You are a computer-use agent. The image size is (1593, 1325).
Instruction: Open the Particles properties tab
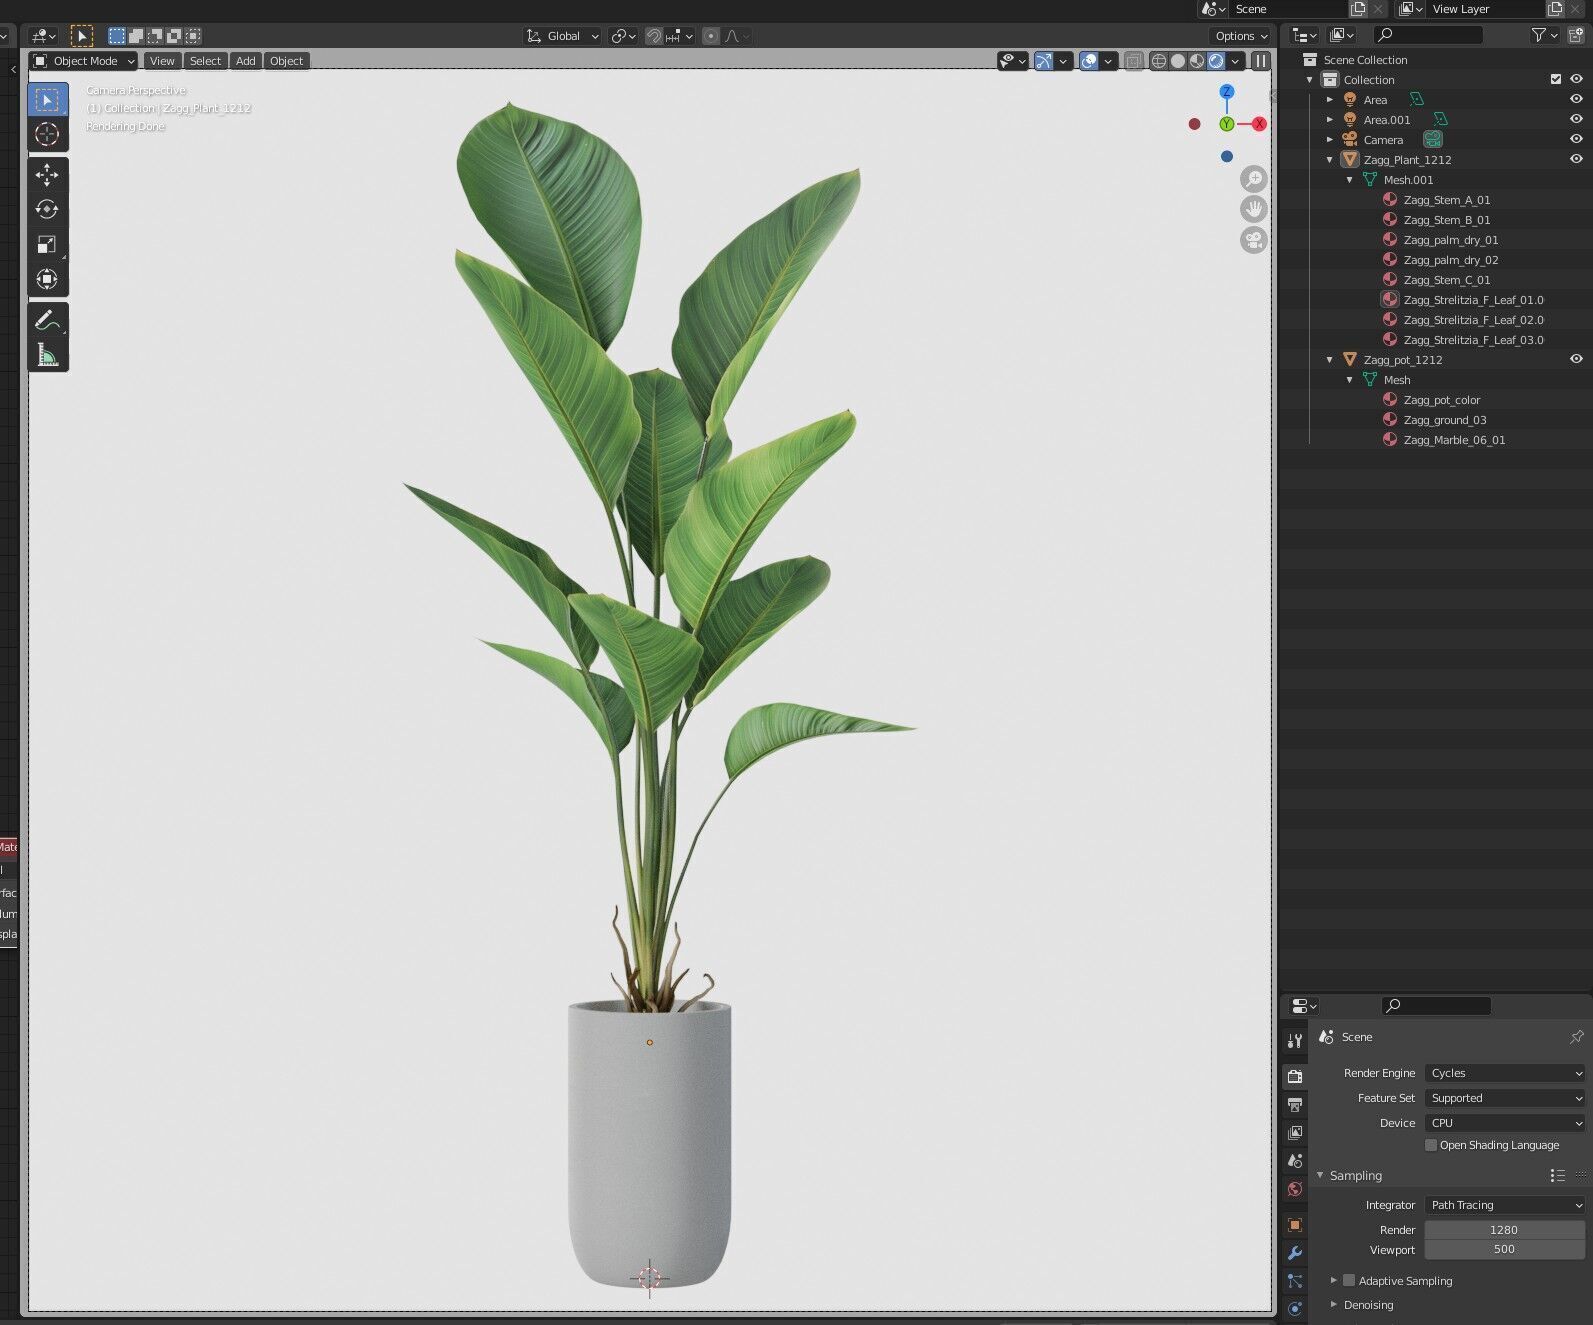(x=1295, y=1281)
